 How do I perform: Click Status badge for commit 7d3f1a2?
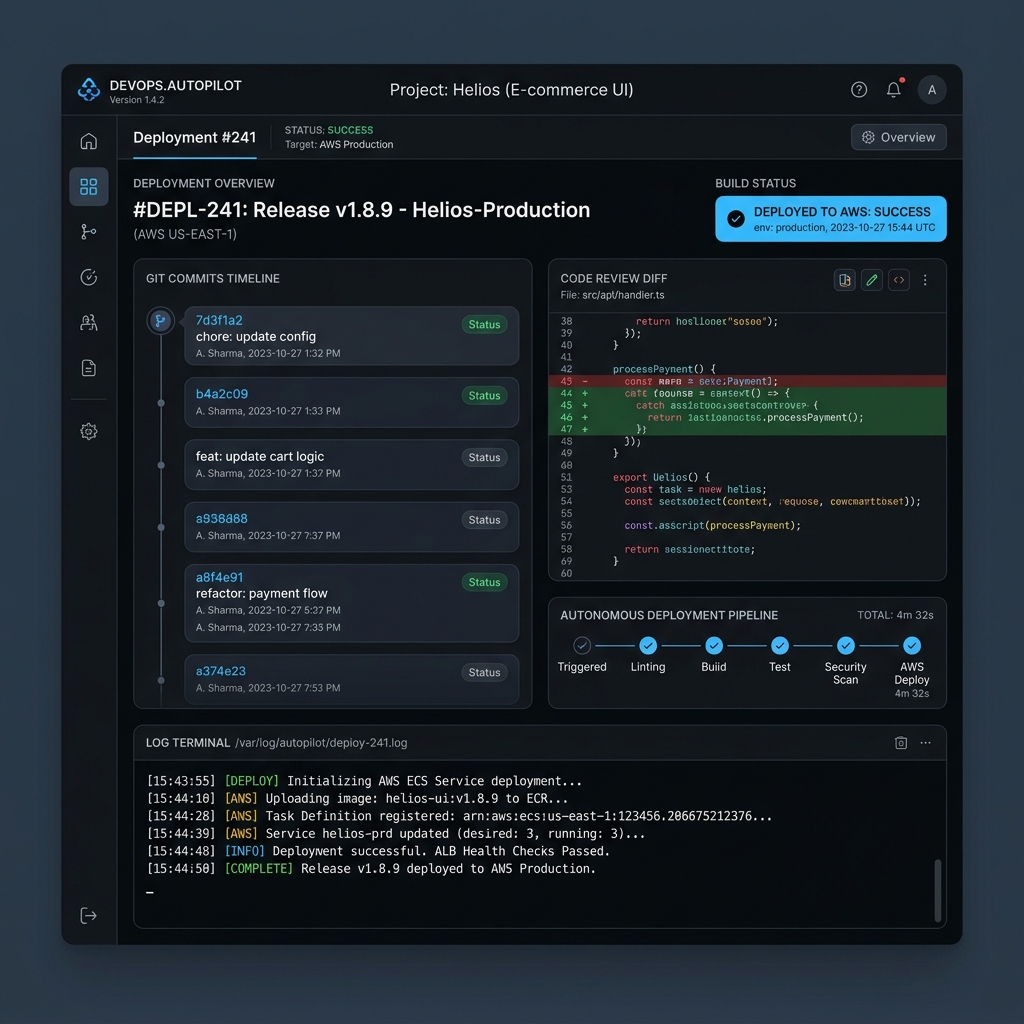[x=484, y=325]
